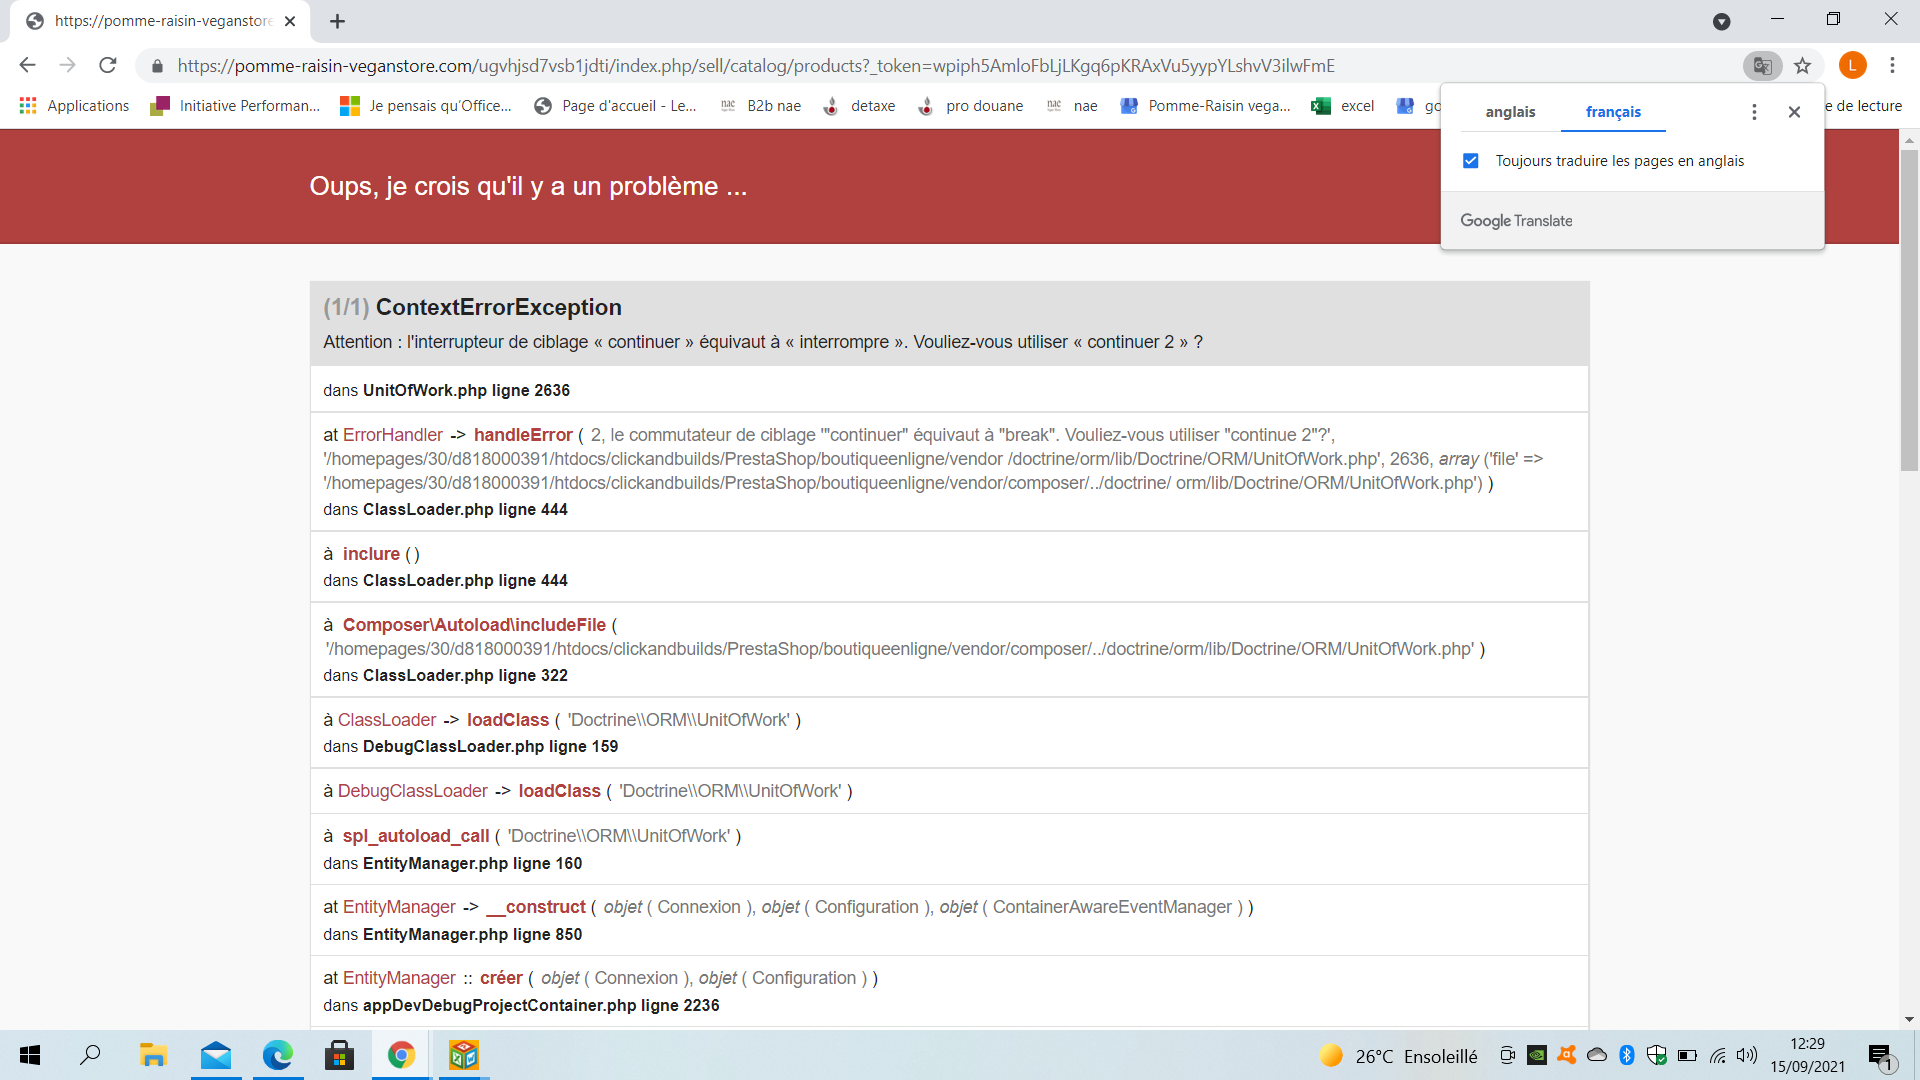Screen dimensions: 1920x1080
Task: Go back to the previous page
Action: (27, 66)
